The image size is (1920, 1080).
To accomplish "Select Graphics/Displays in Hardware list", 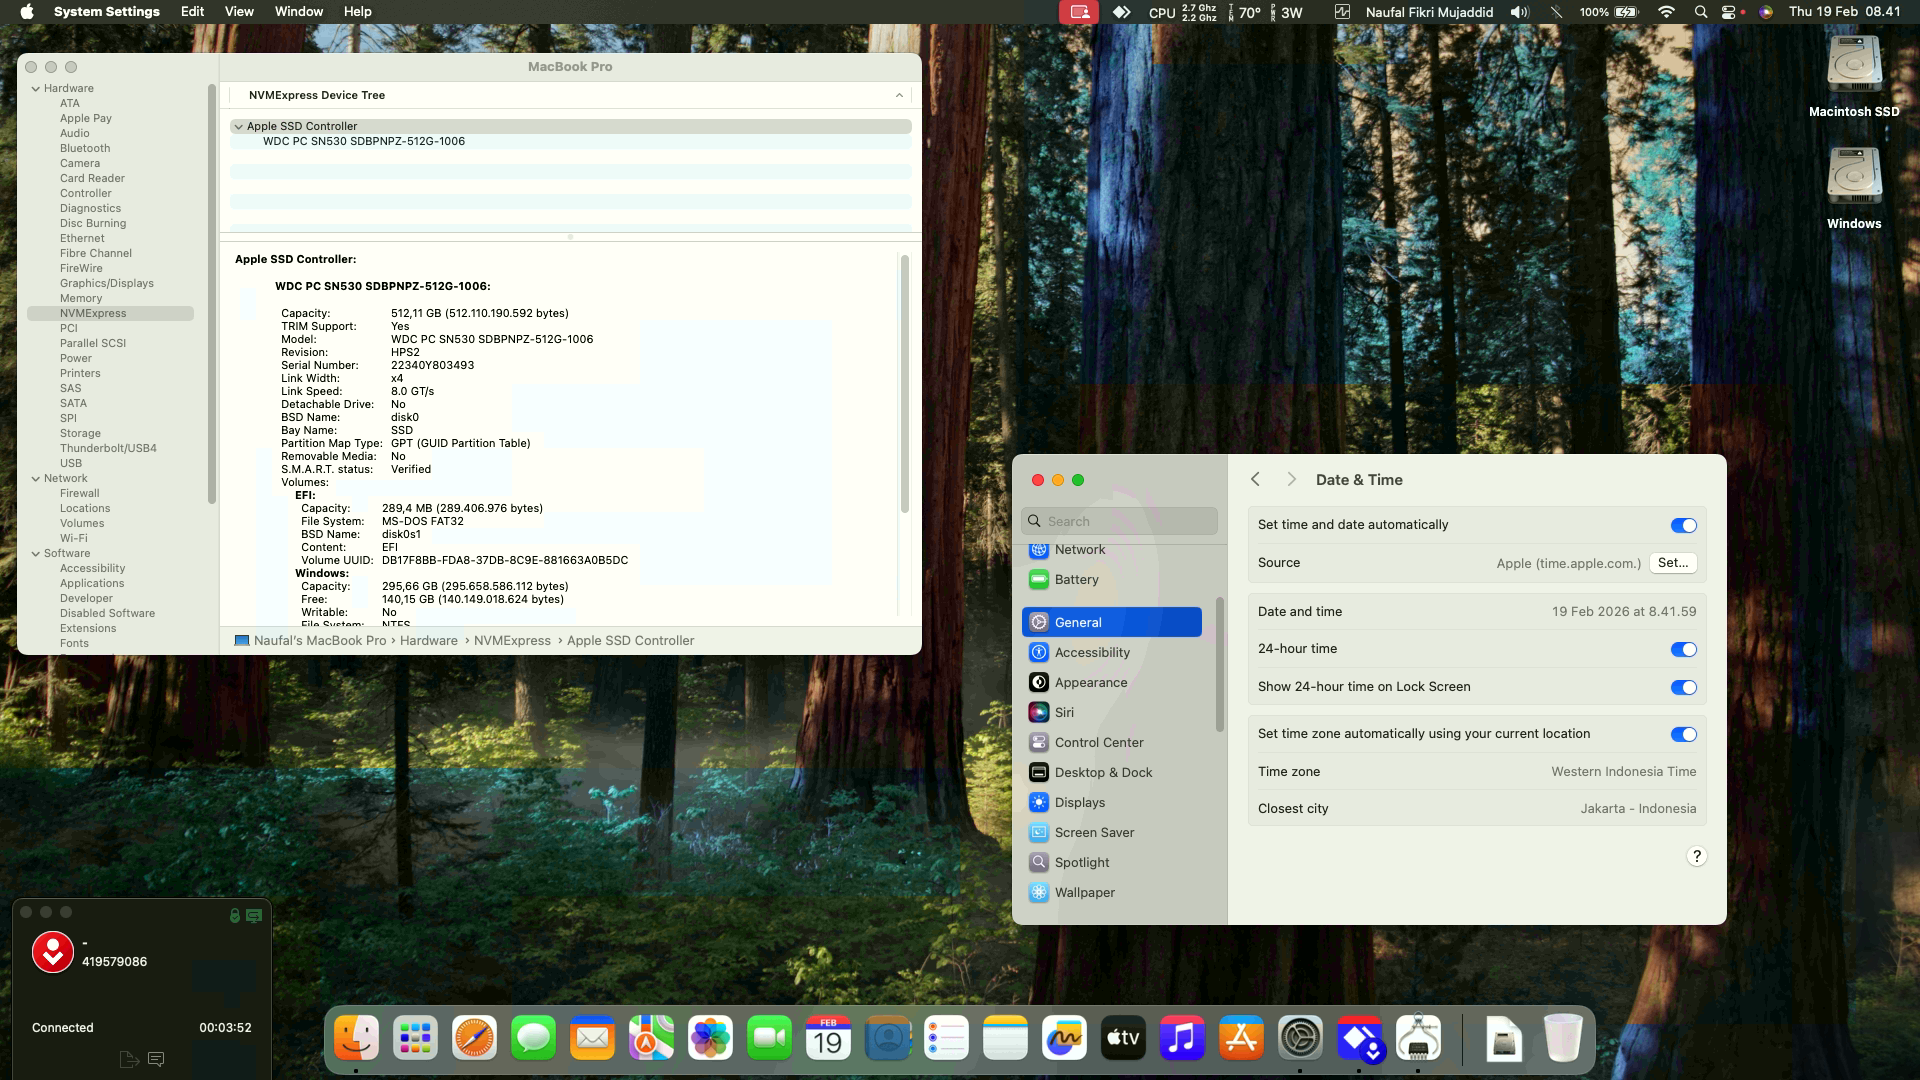I will [107, 283].
